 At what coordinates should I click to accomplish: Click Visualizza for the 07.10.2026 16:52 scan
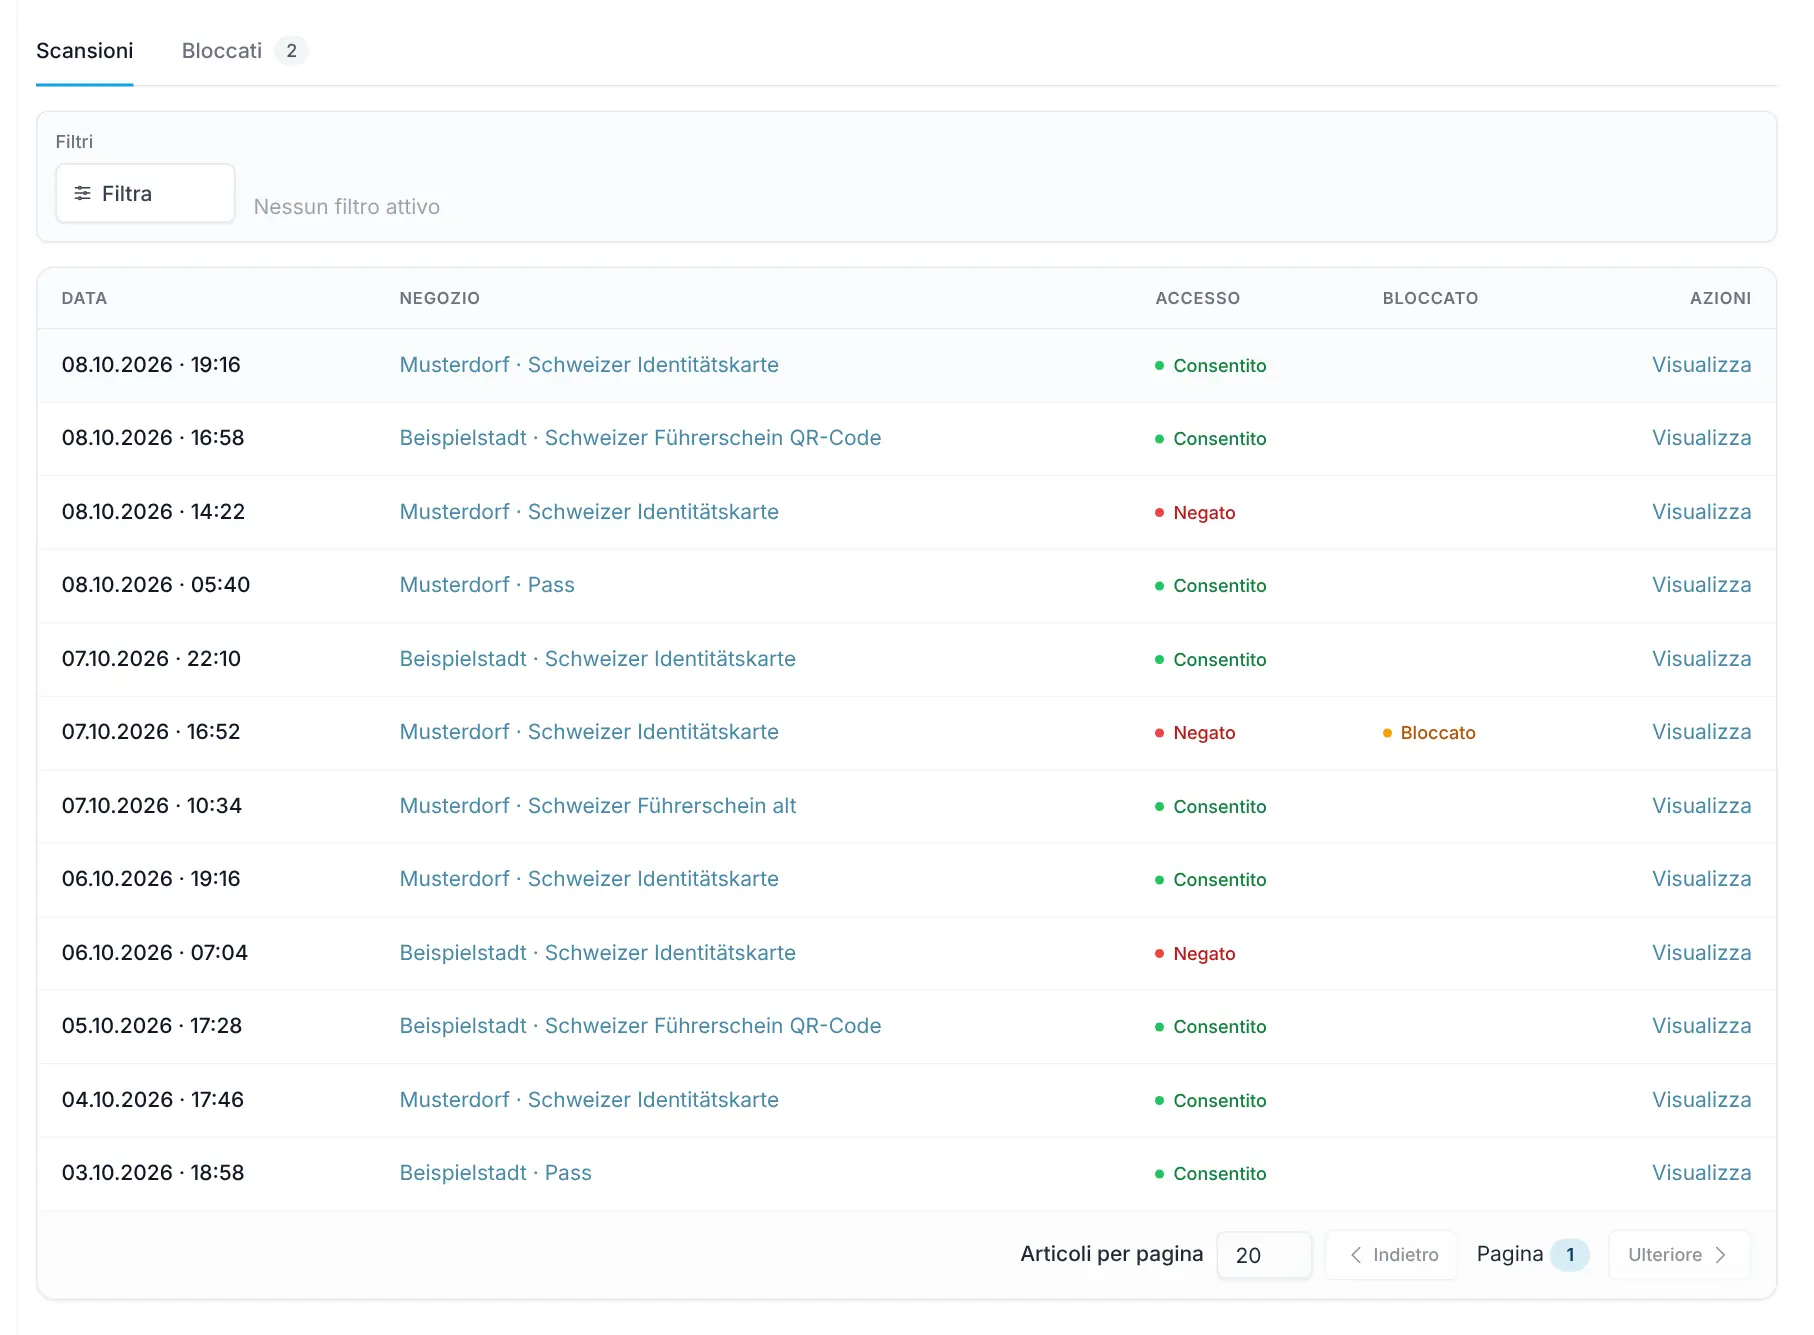1701,732
